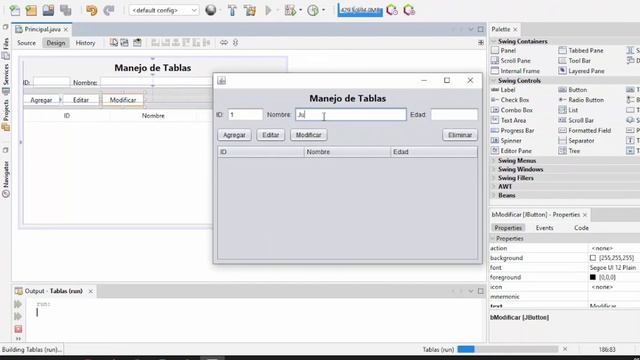
Task: Expand the Swing Menus palette category
Action: [493, 161]
